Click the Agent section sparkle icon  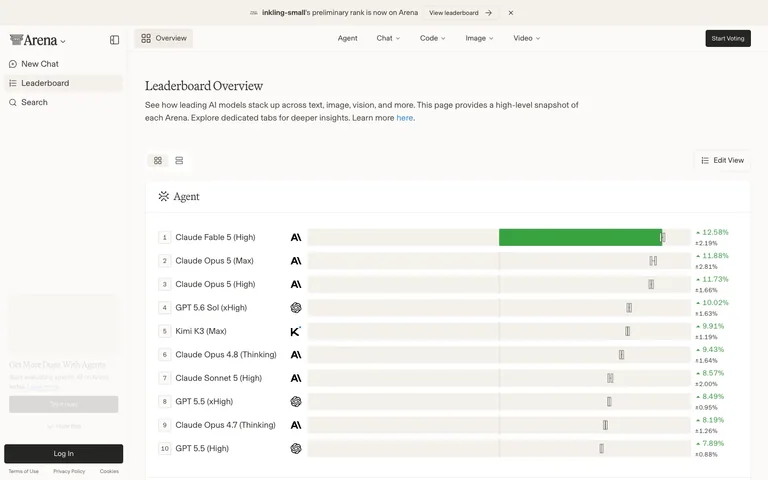164,196
